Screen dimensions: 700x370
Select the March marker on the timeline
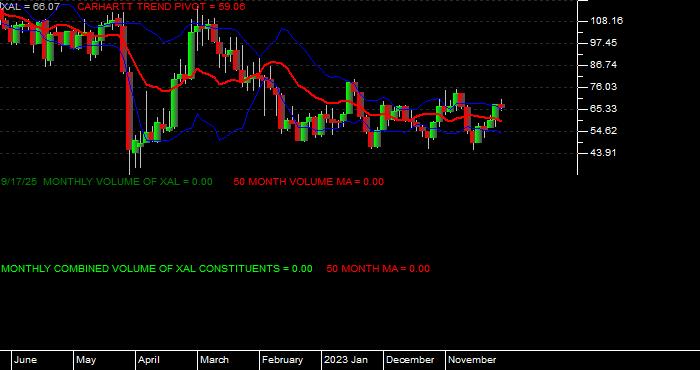(214, 360)
